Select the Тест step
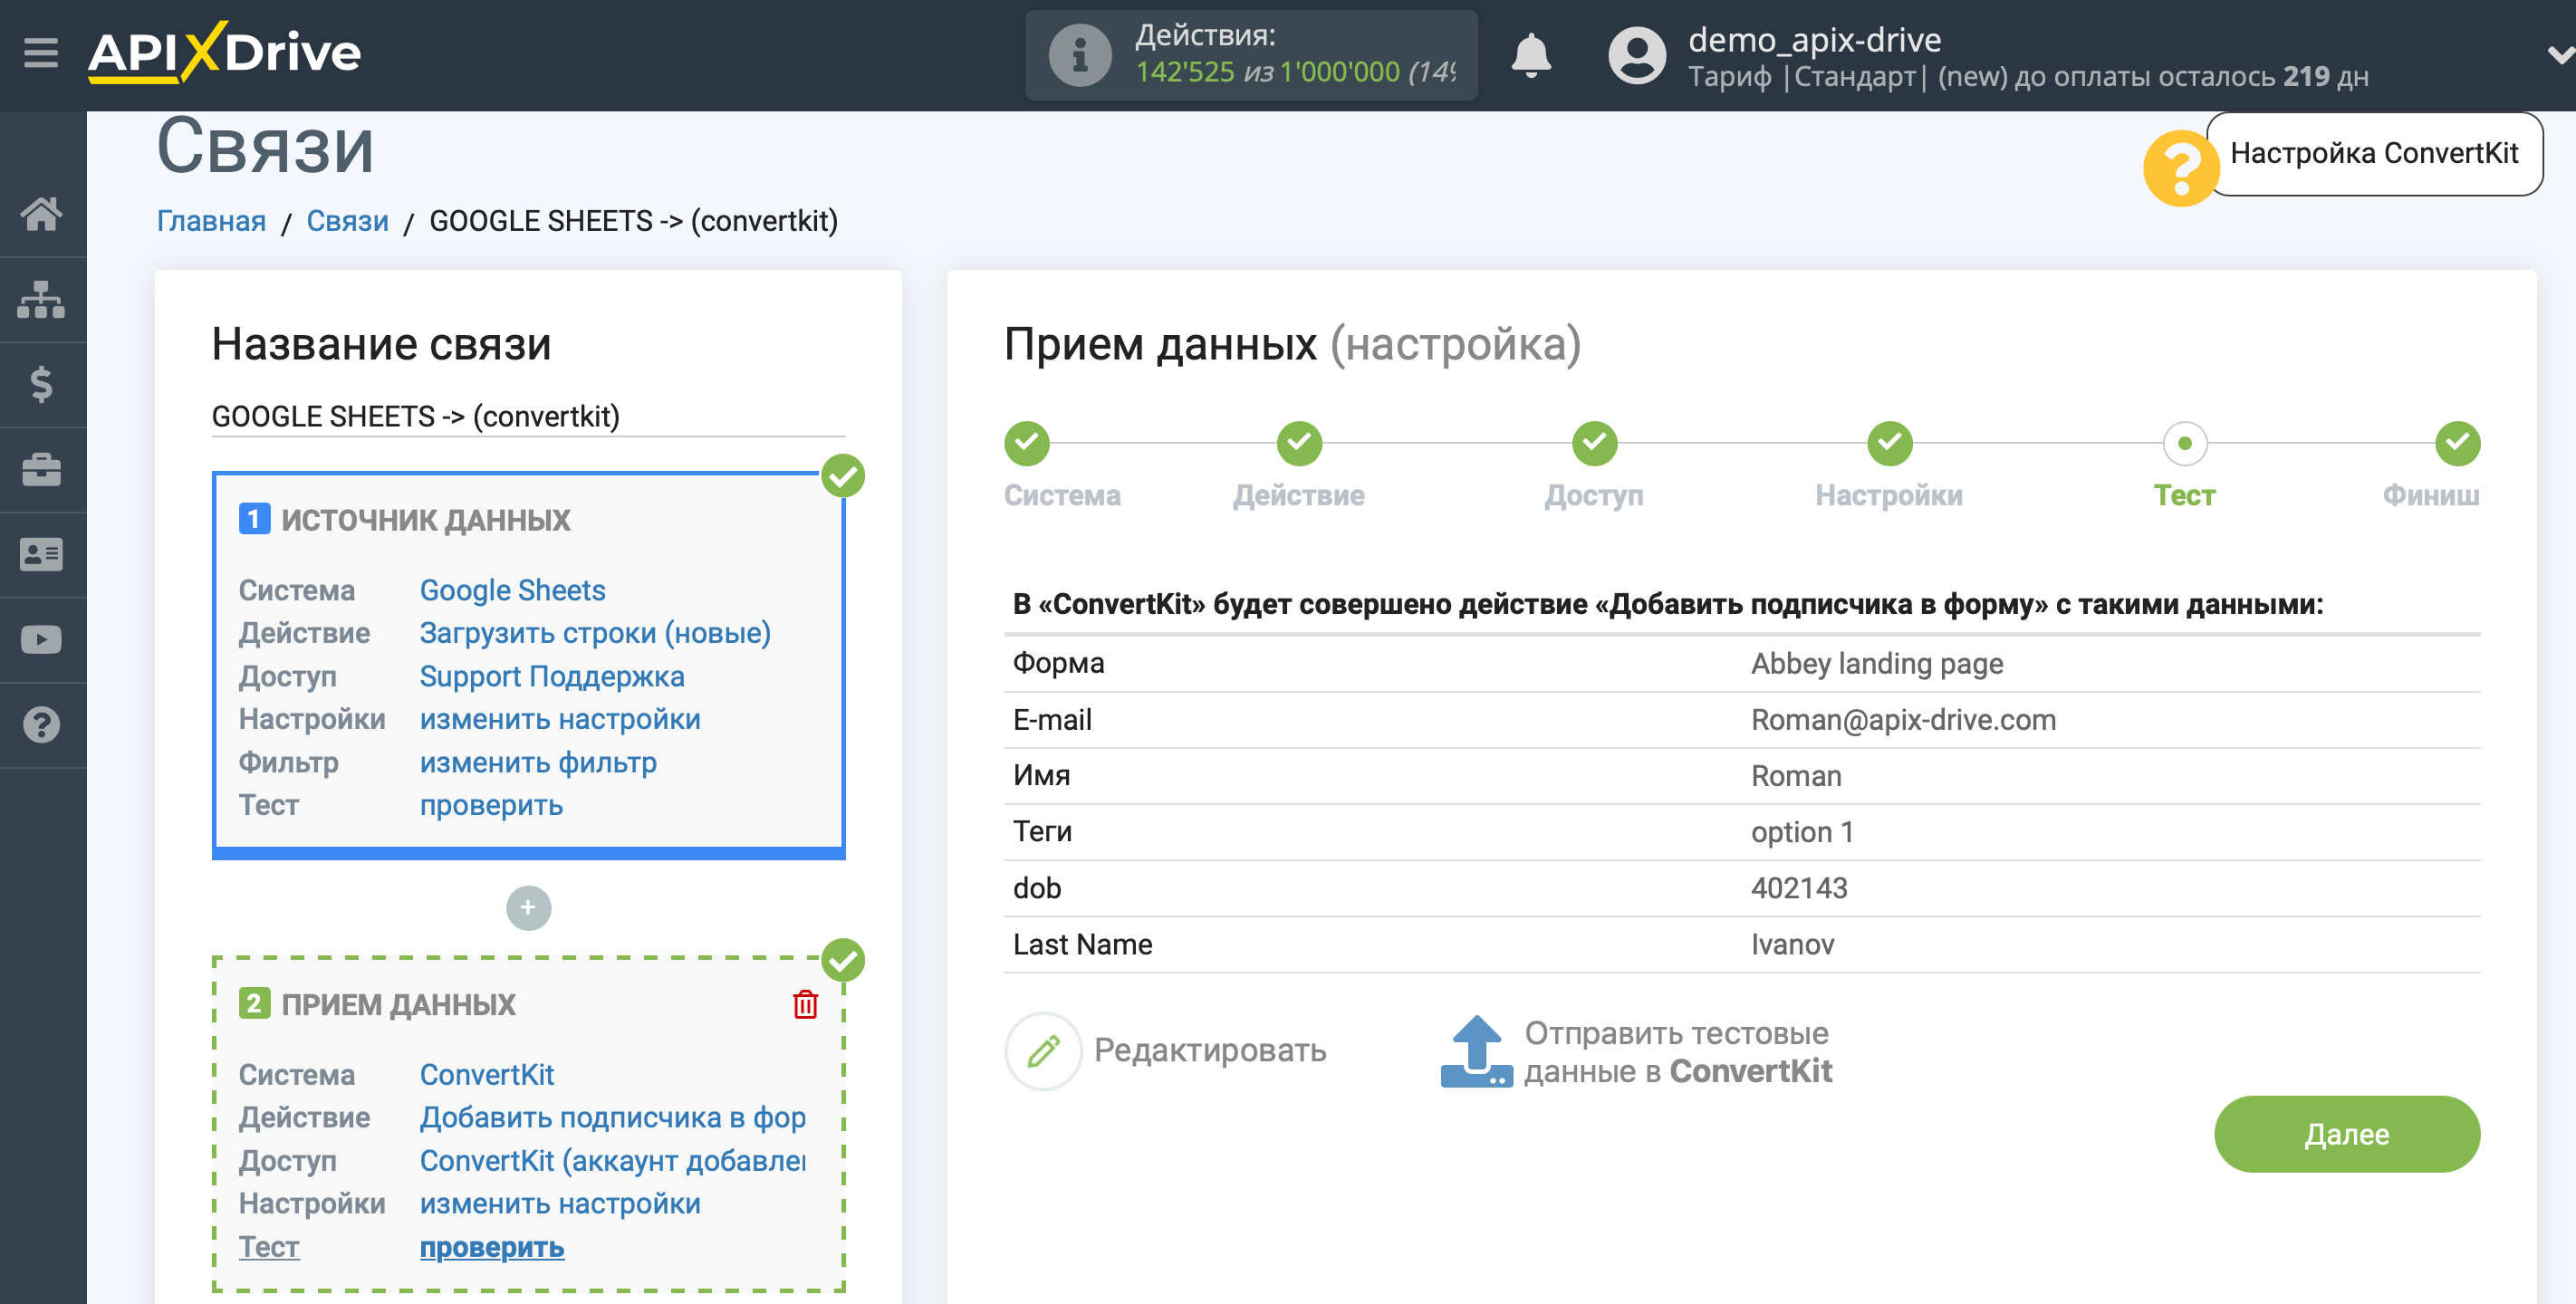 click(2184, 443)
